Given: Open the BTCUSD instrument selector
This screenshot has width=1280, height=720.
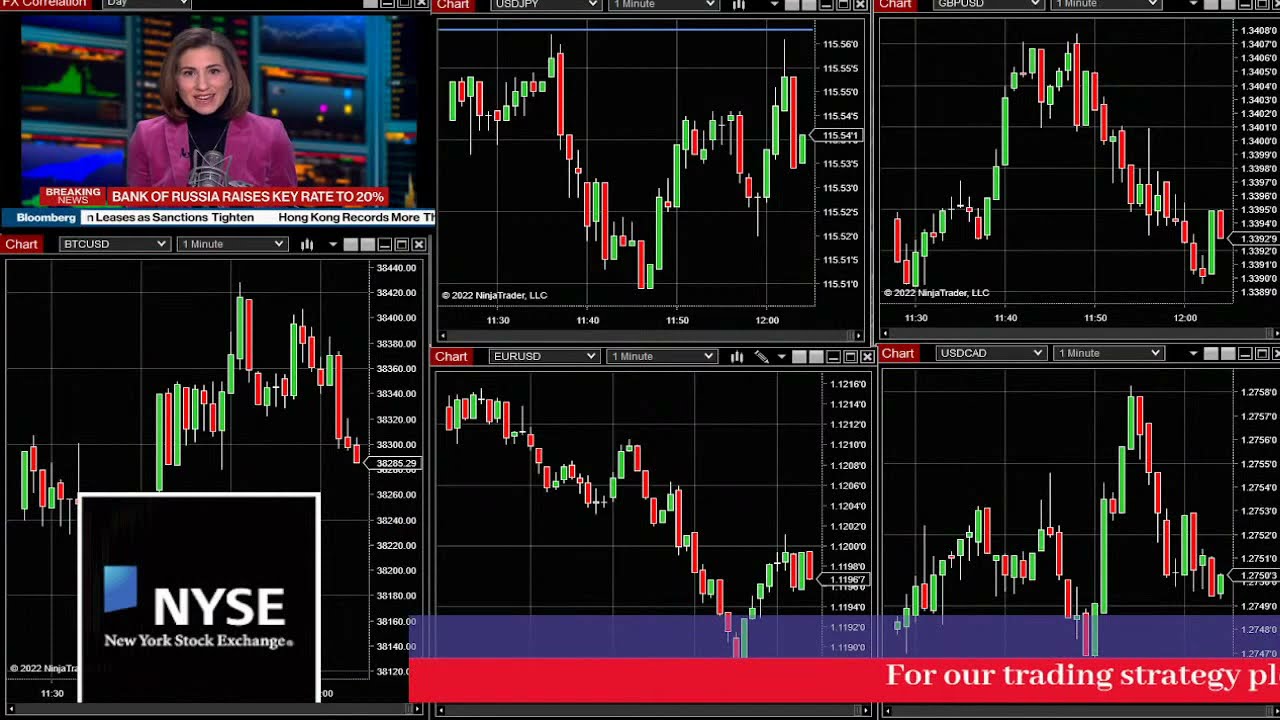Looking at the screenshot, I should point(114,244).
